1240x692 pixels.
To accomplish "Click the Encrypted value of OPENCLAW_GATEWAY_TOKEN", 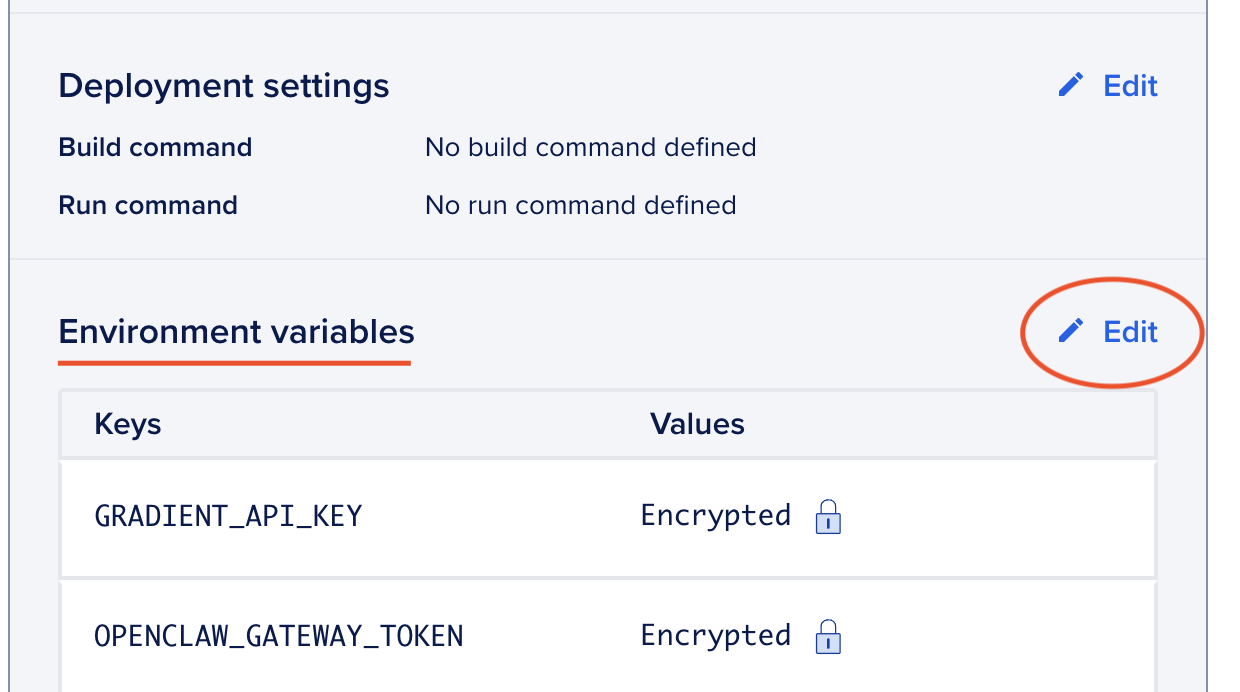I will pyautogui.click(x=716, y=636).
